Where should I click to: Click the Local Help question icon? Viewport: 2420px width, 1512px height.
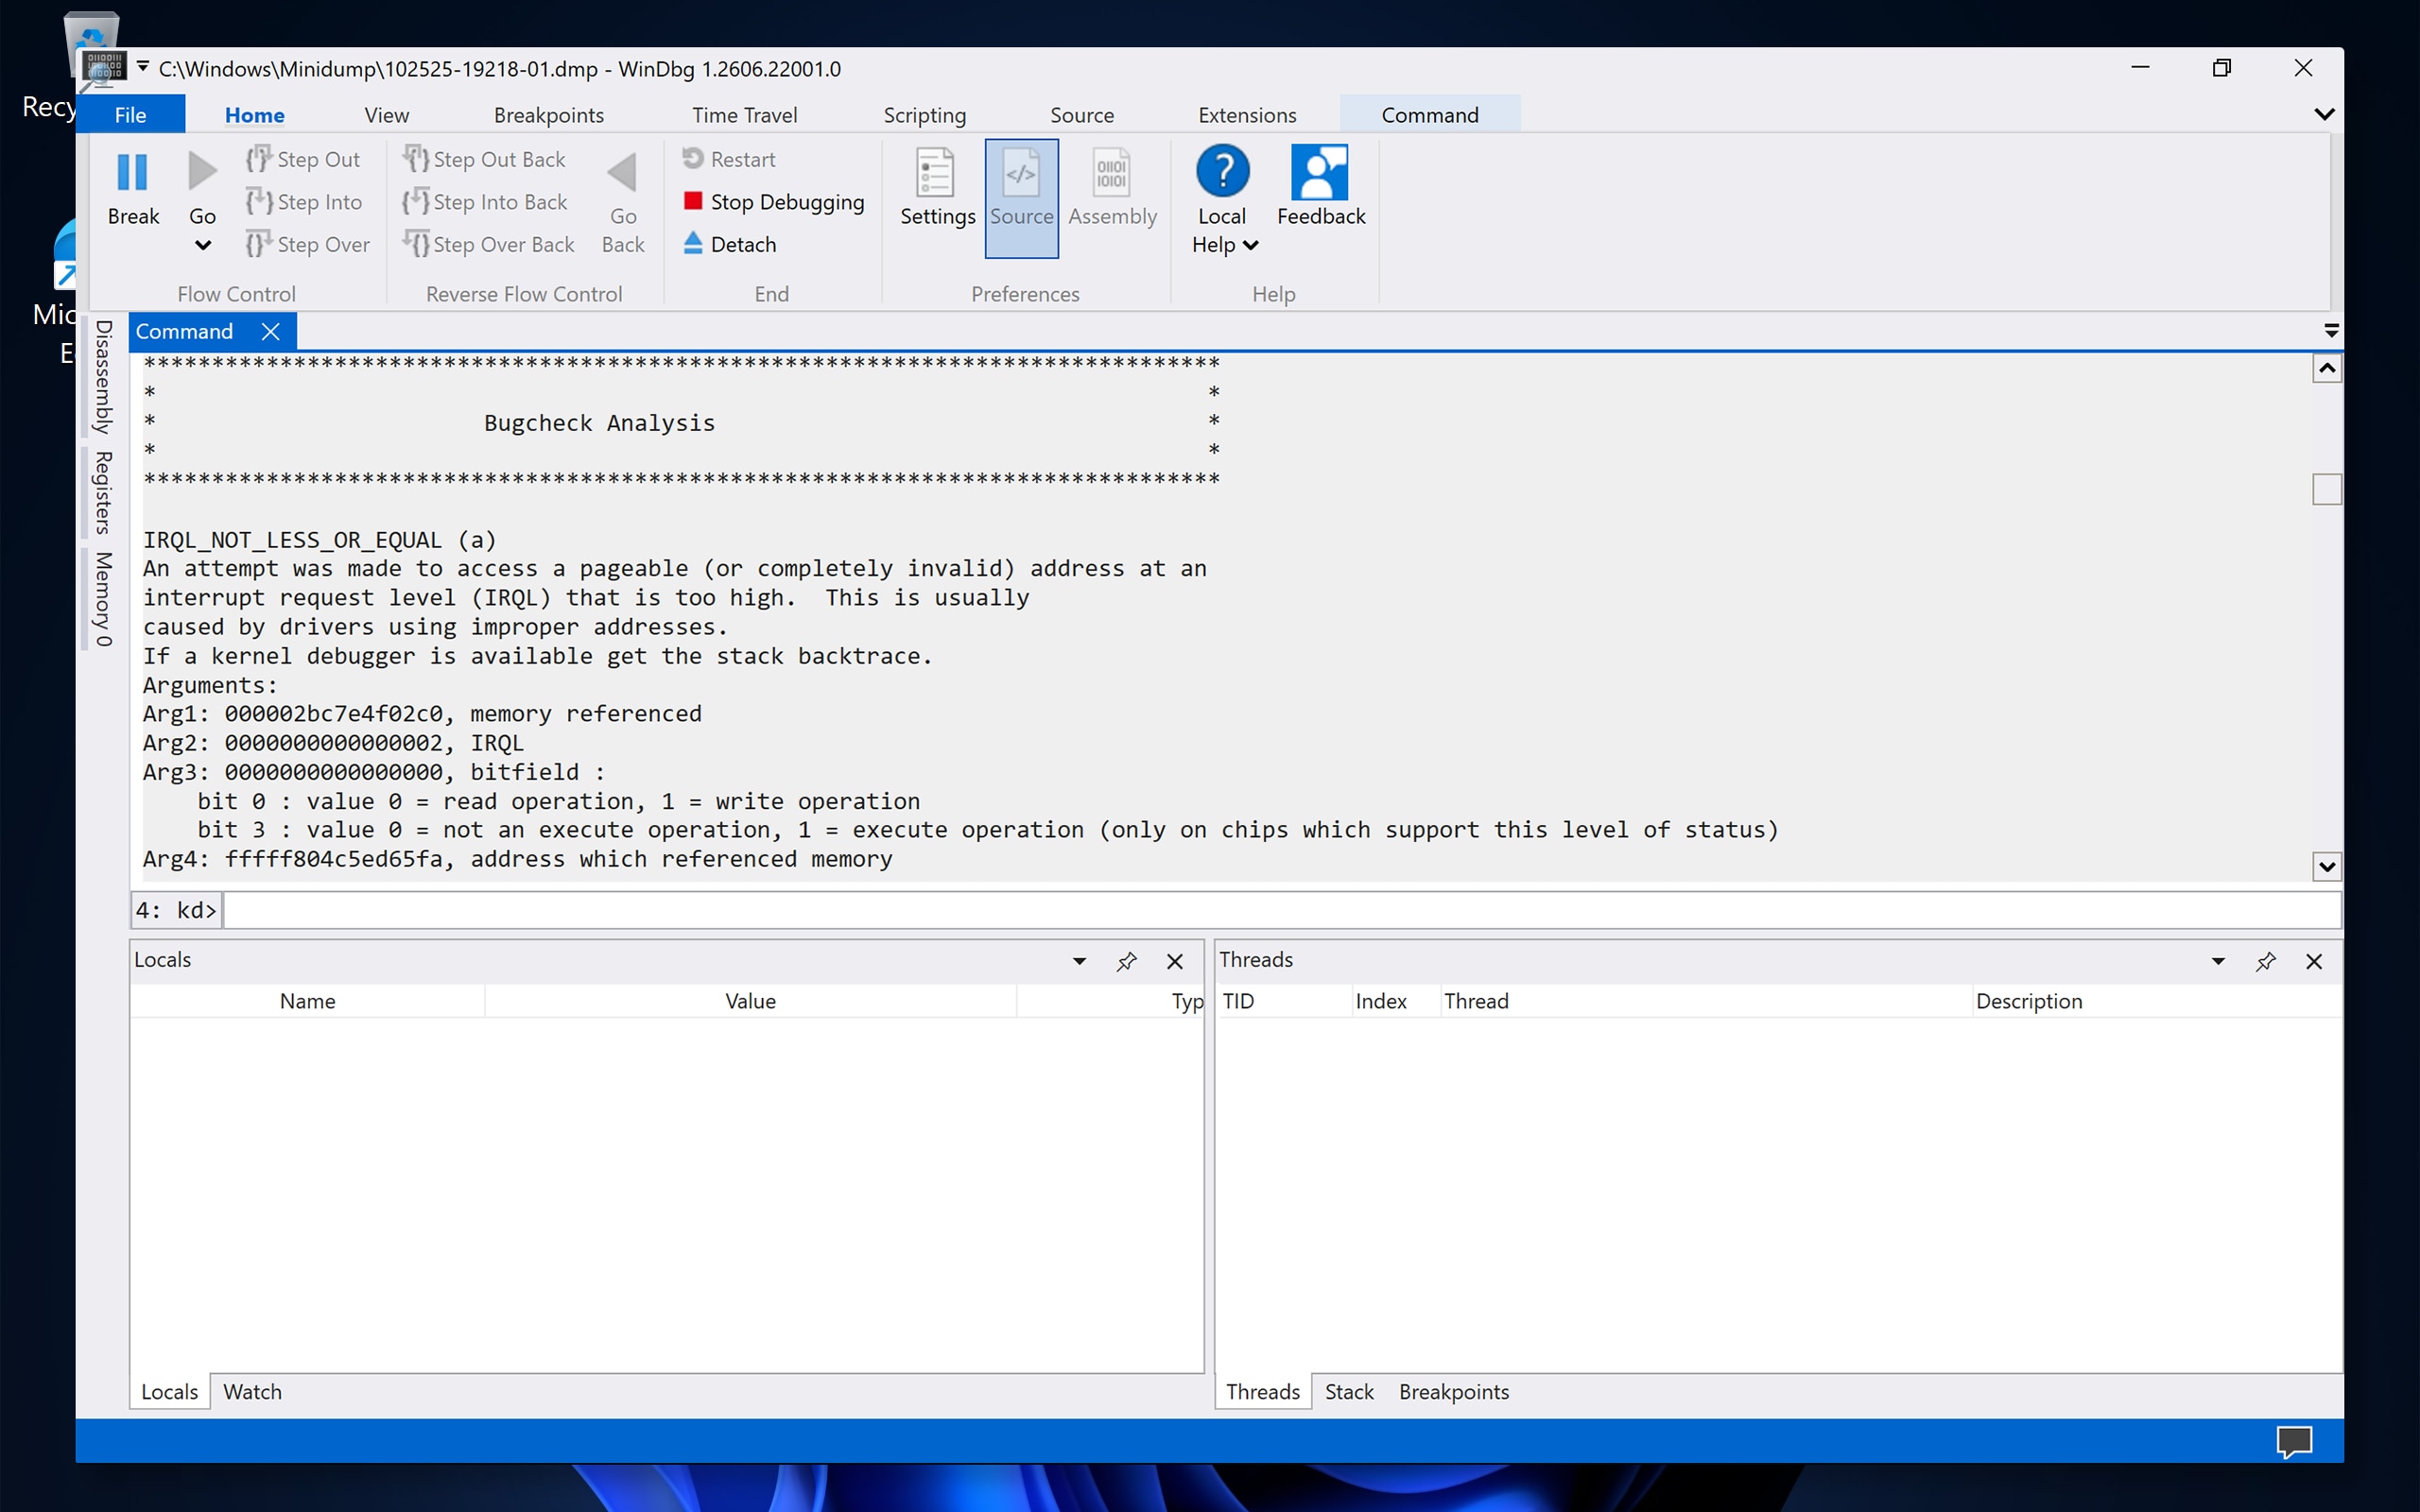coord(1222,171)
